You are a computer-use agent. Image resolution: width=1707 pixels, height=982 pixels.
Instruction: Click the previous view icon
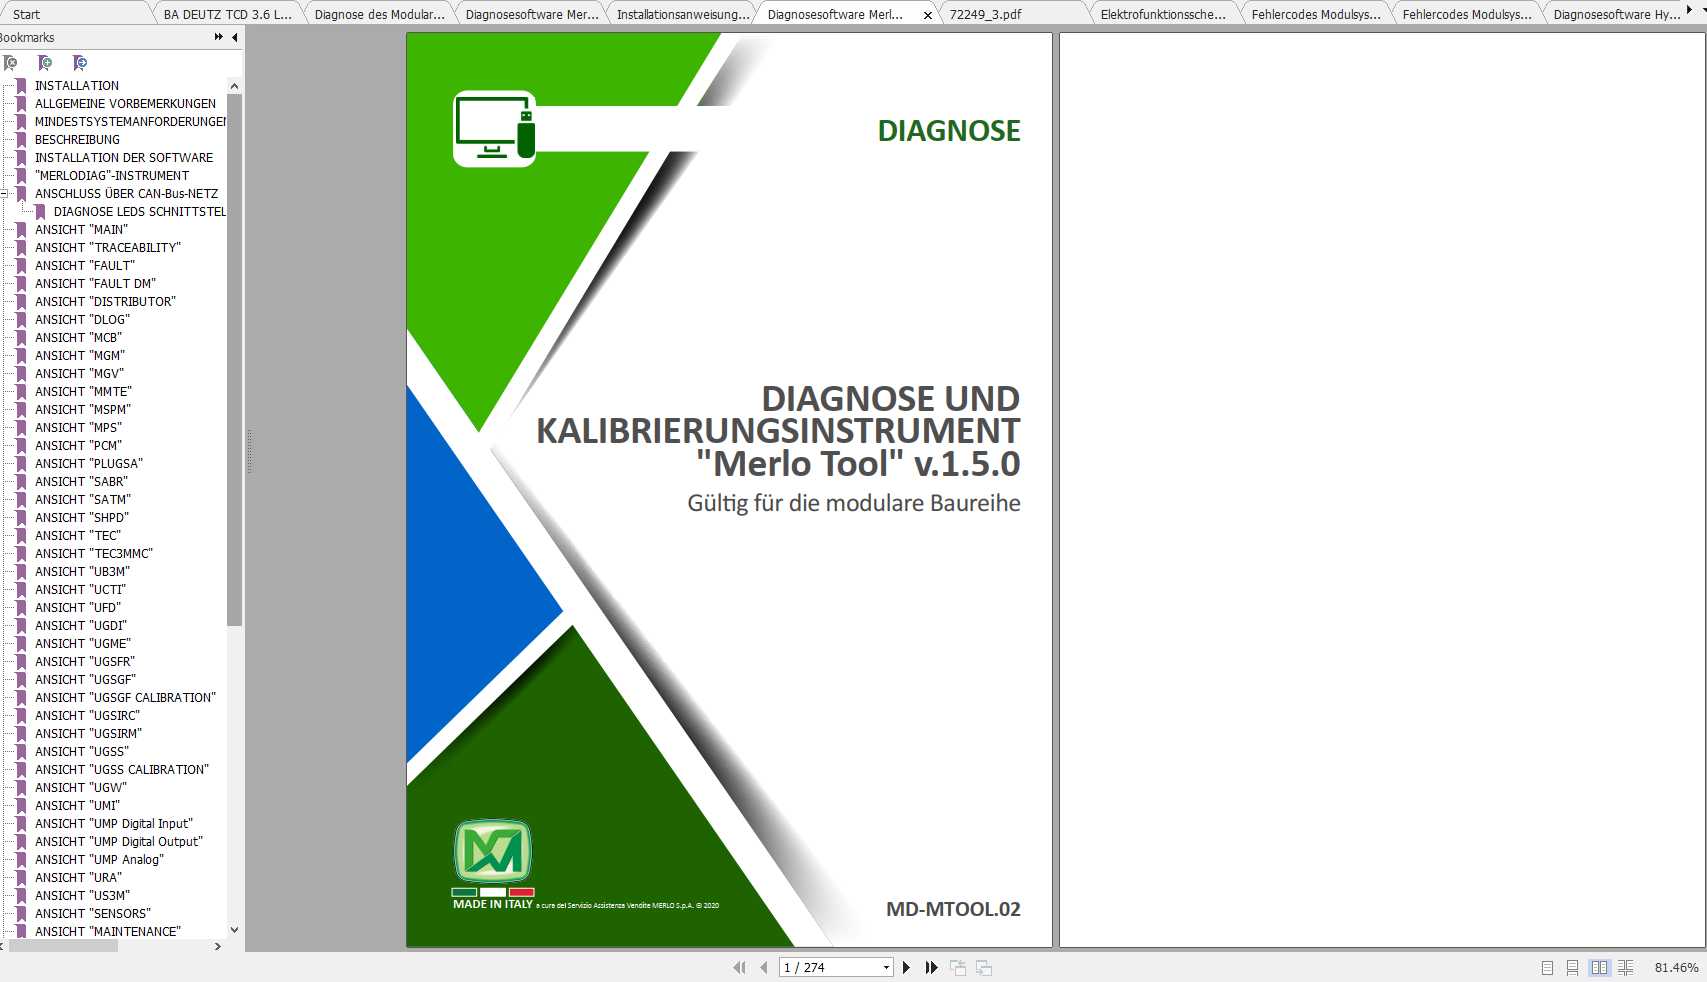pos(958,967)
